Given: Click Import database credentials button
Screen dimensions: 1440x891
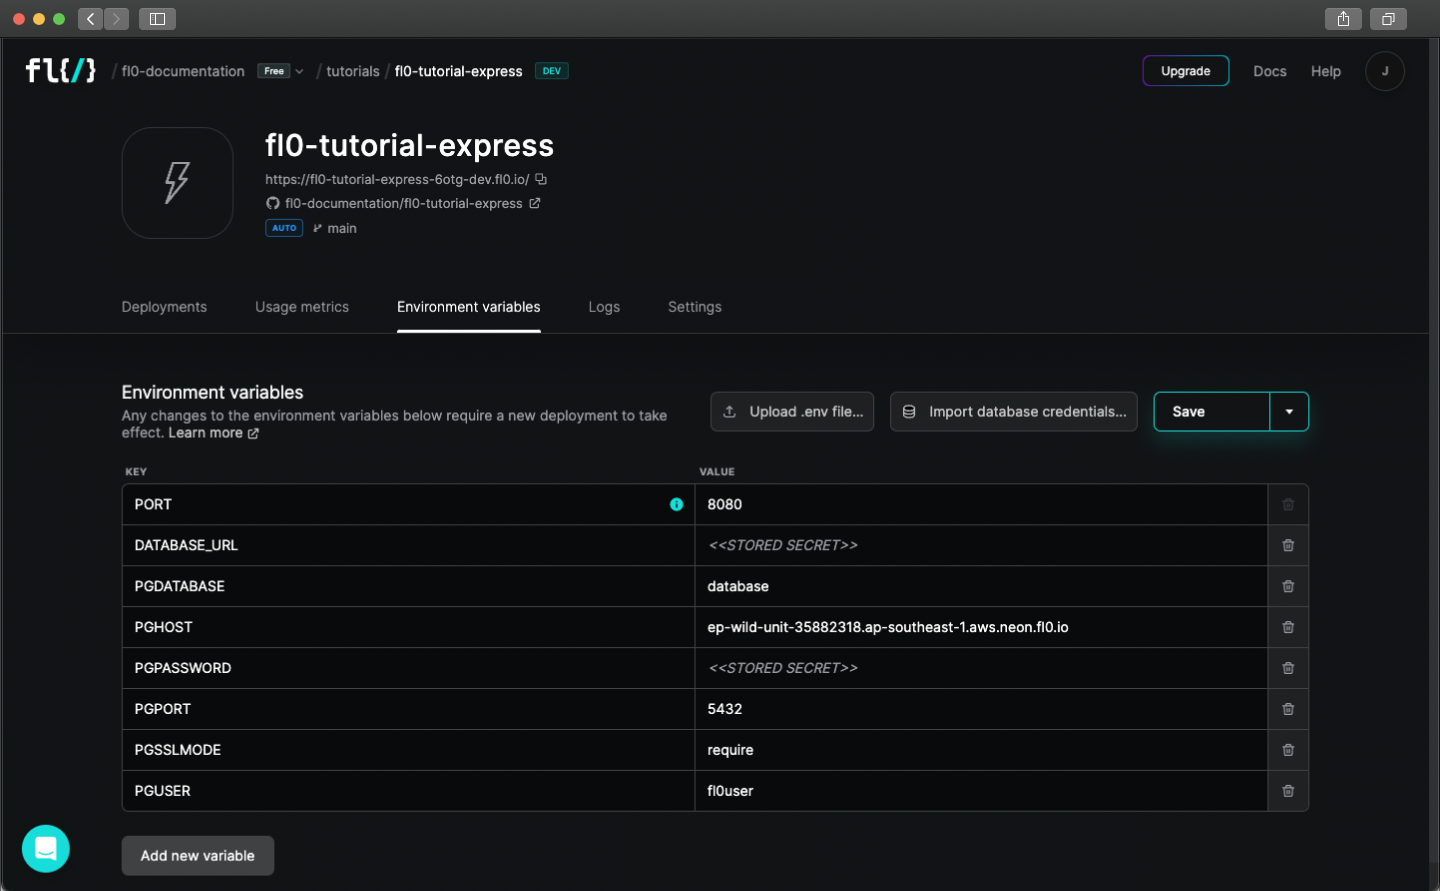Looking at the screenshot, I should pos(1014,412).
